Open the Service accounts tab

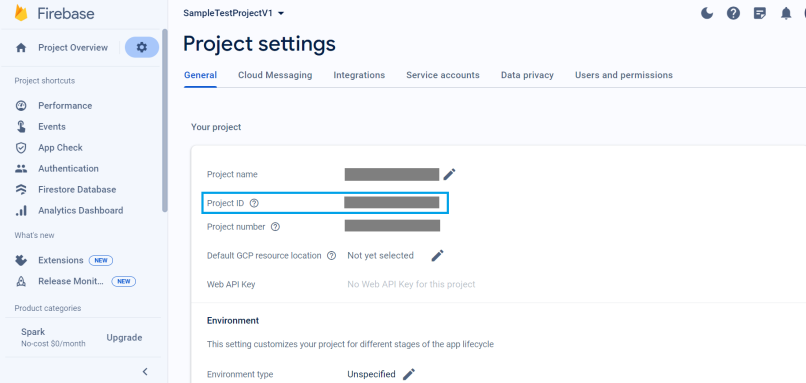443,75
